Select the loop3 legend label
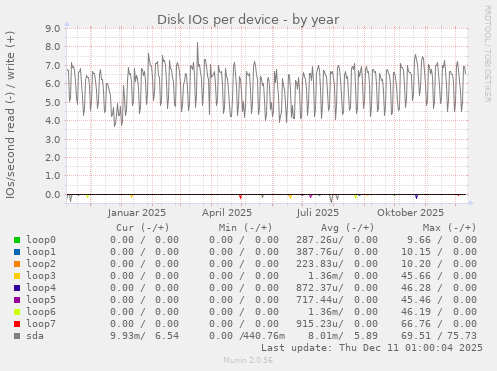 pyautogui.click(x=41, y=276)
